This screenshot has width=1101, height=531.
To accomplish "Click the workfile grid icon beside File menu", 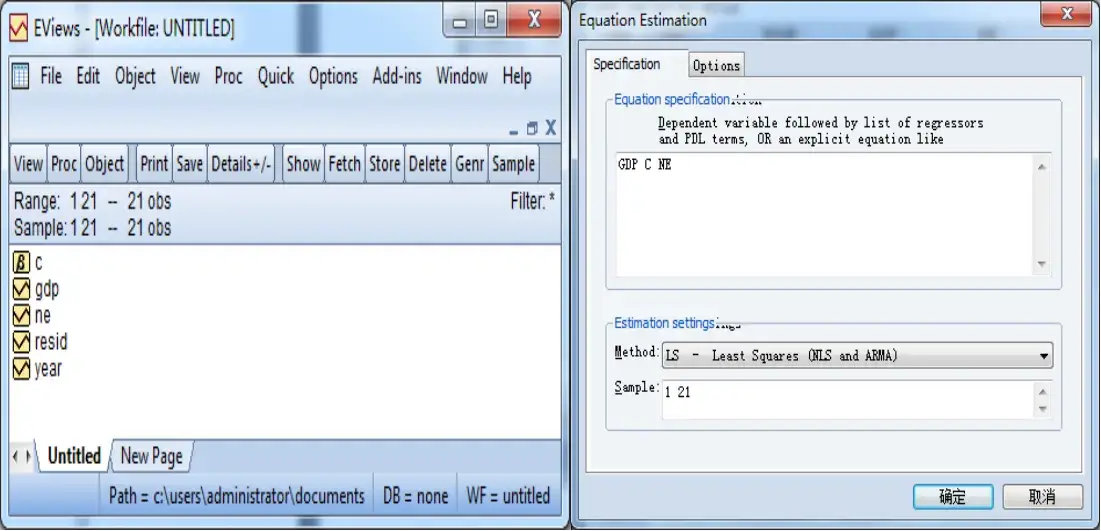I will tap(21, 76).
